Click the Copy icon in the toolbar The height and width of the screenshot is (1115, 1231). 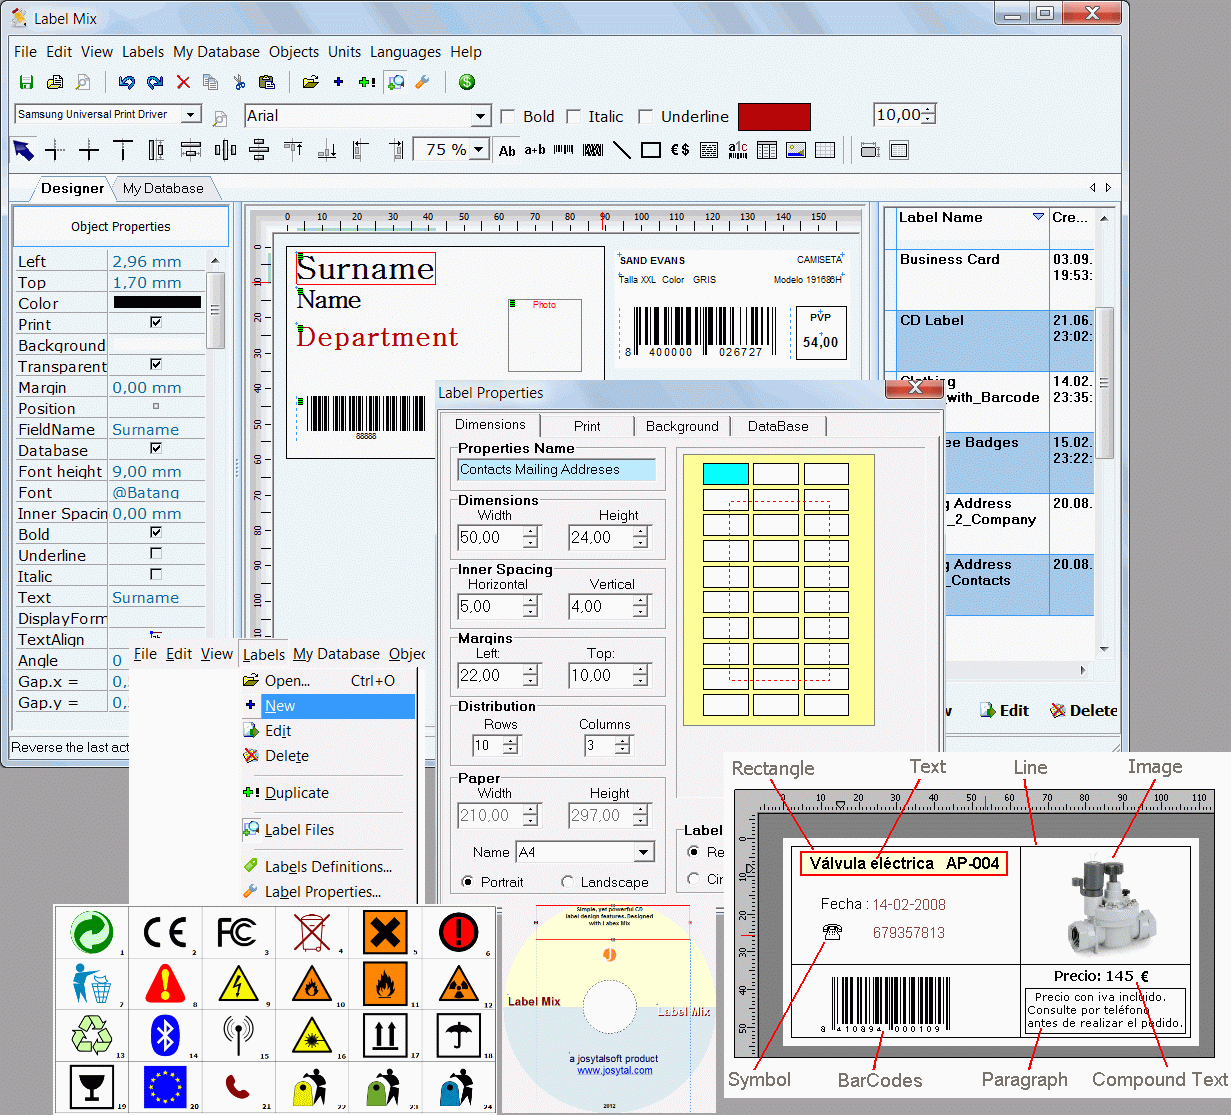pyautogui.click(x=210, y=82)
